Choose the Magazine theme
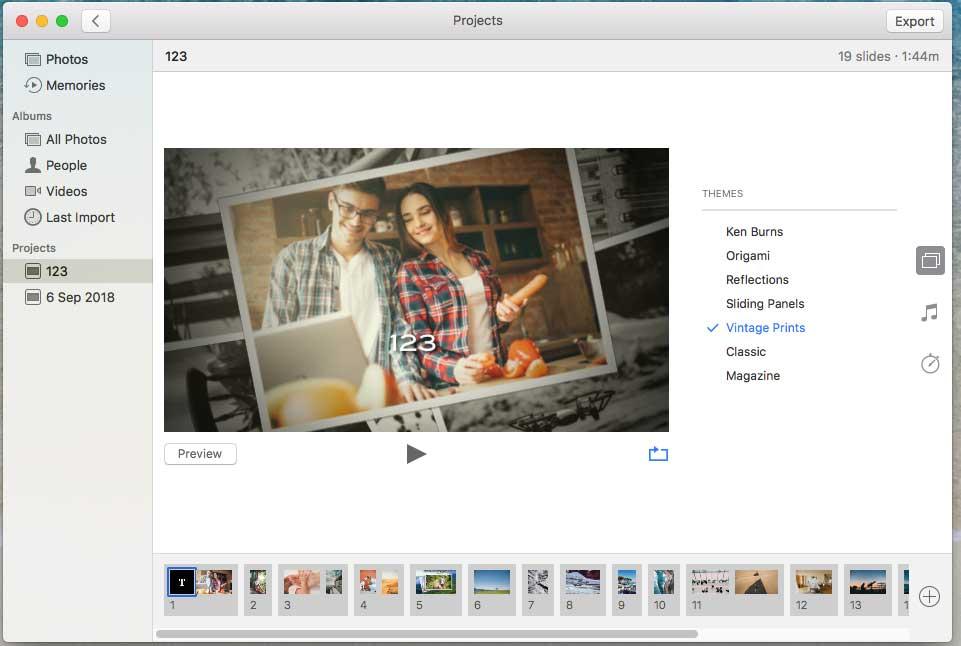 pos(753,376)
